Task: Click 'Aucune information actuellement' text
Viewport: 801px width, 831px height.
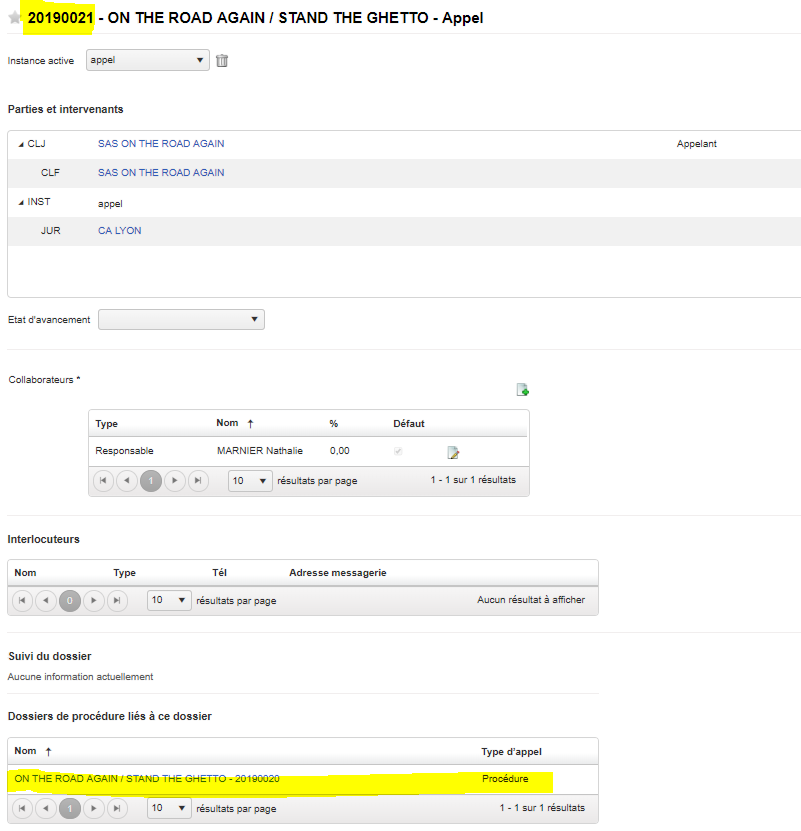Action: coord(80,677)
